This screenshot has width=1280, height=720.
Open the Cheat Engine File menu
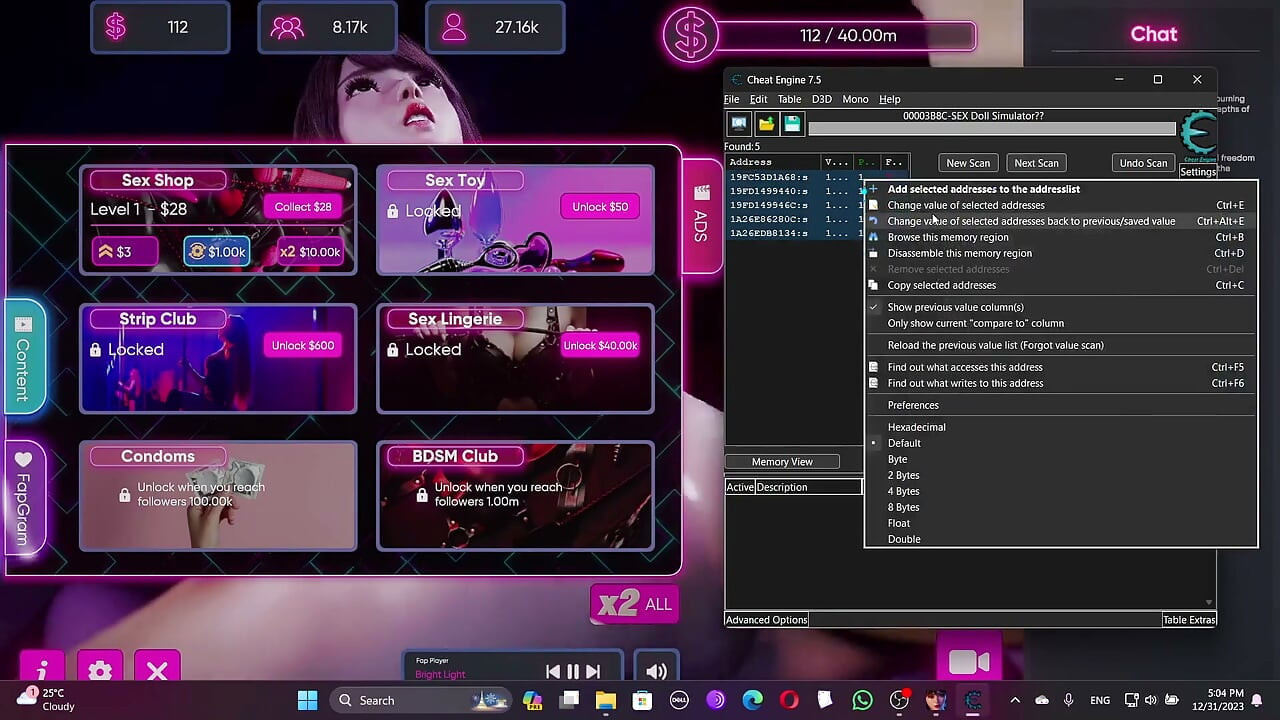tap(732, 99)
